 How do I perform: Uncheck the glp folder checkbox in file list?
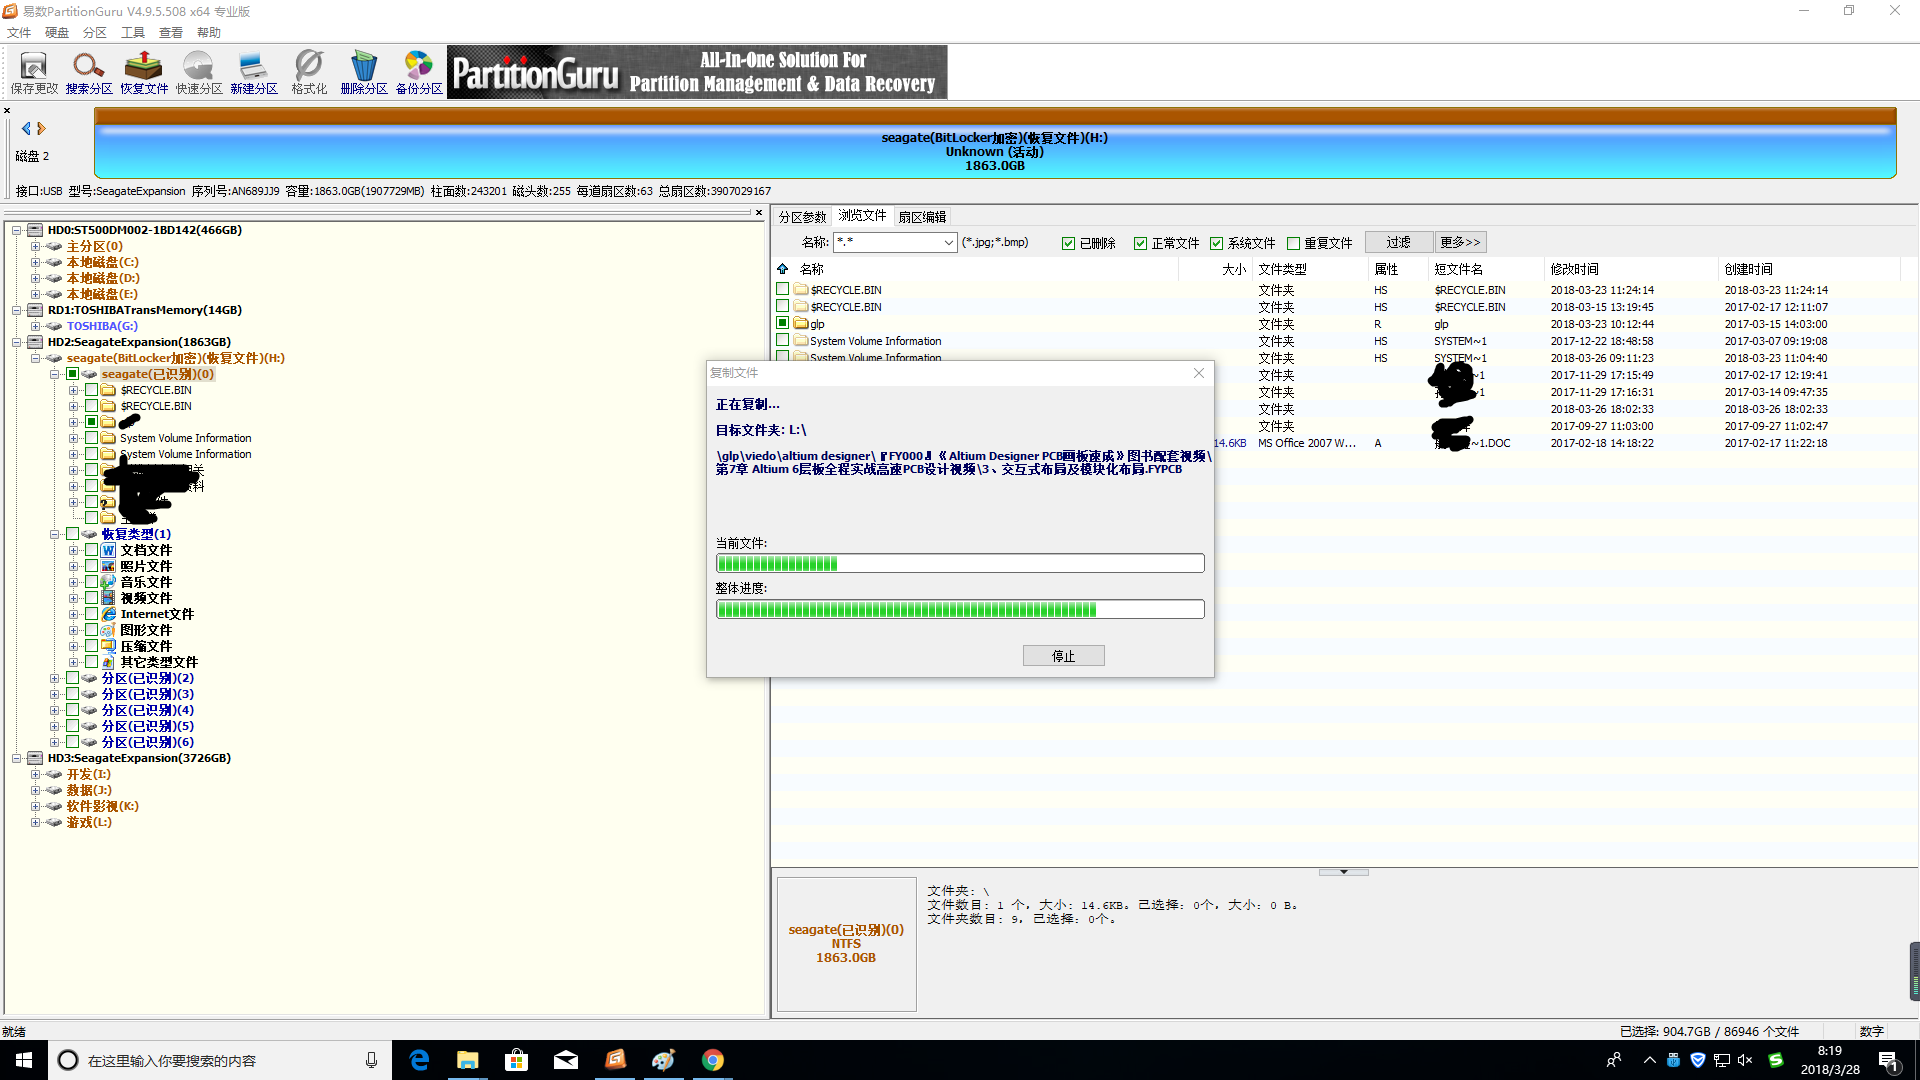click(x=783, y=323)
